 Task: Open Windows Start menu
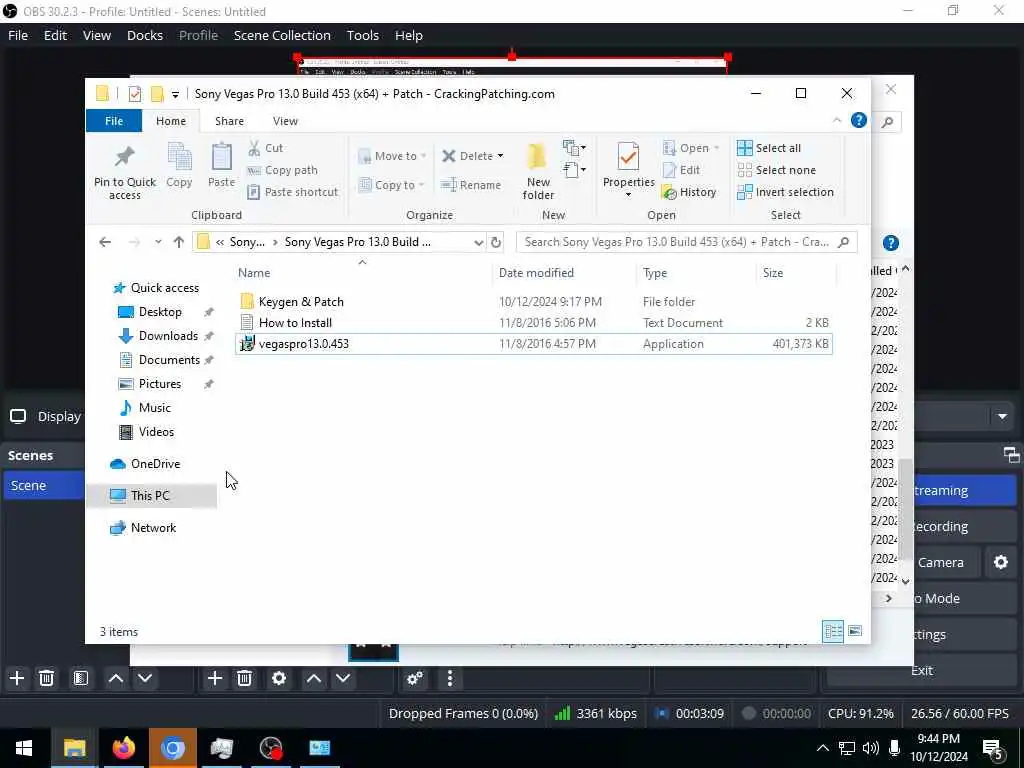24,748
